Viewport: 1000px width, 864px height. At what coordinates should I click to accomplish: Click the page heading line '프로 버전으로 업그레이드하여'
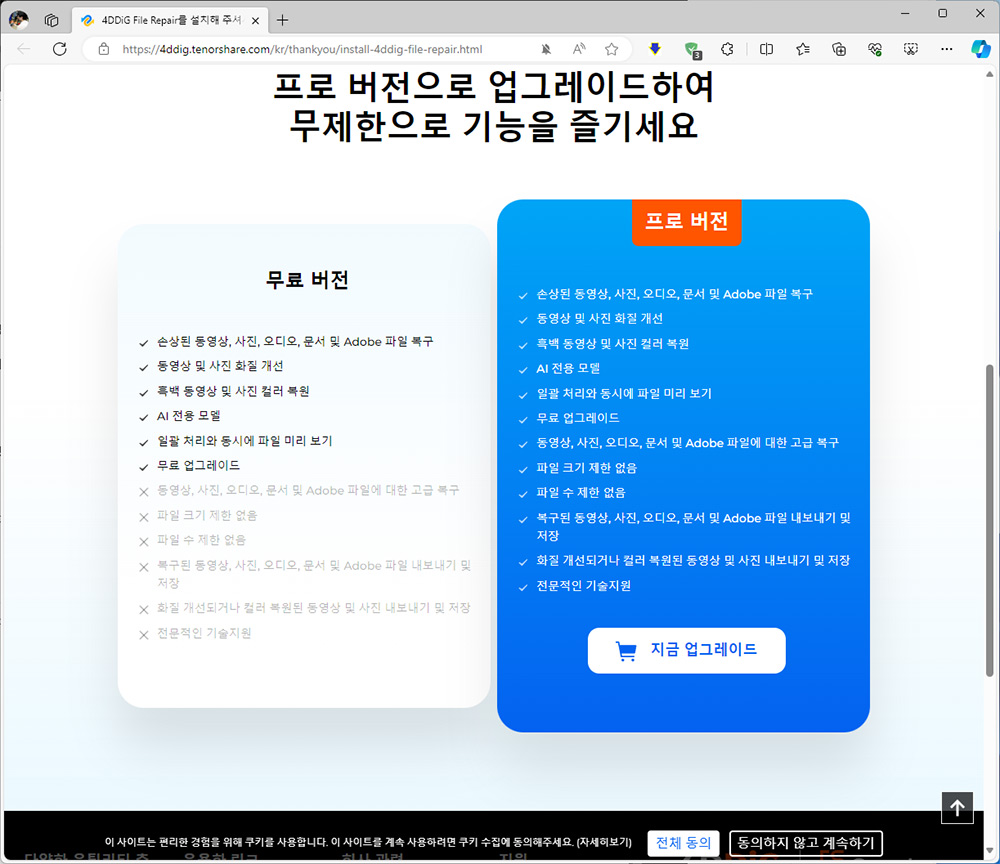(x=493, y=86)
